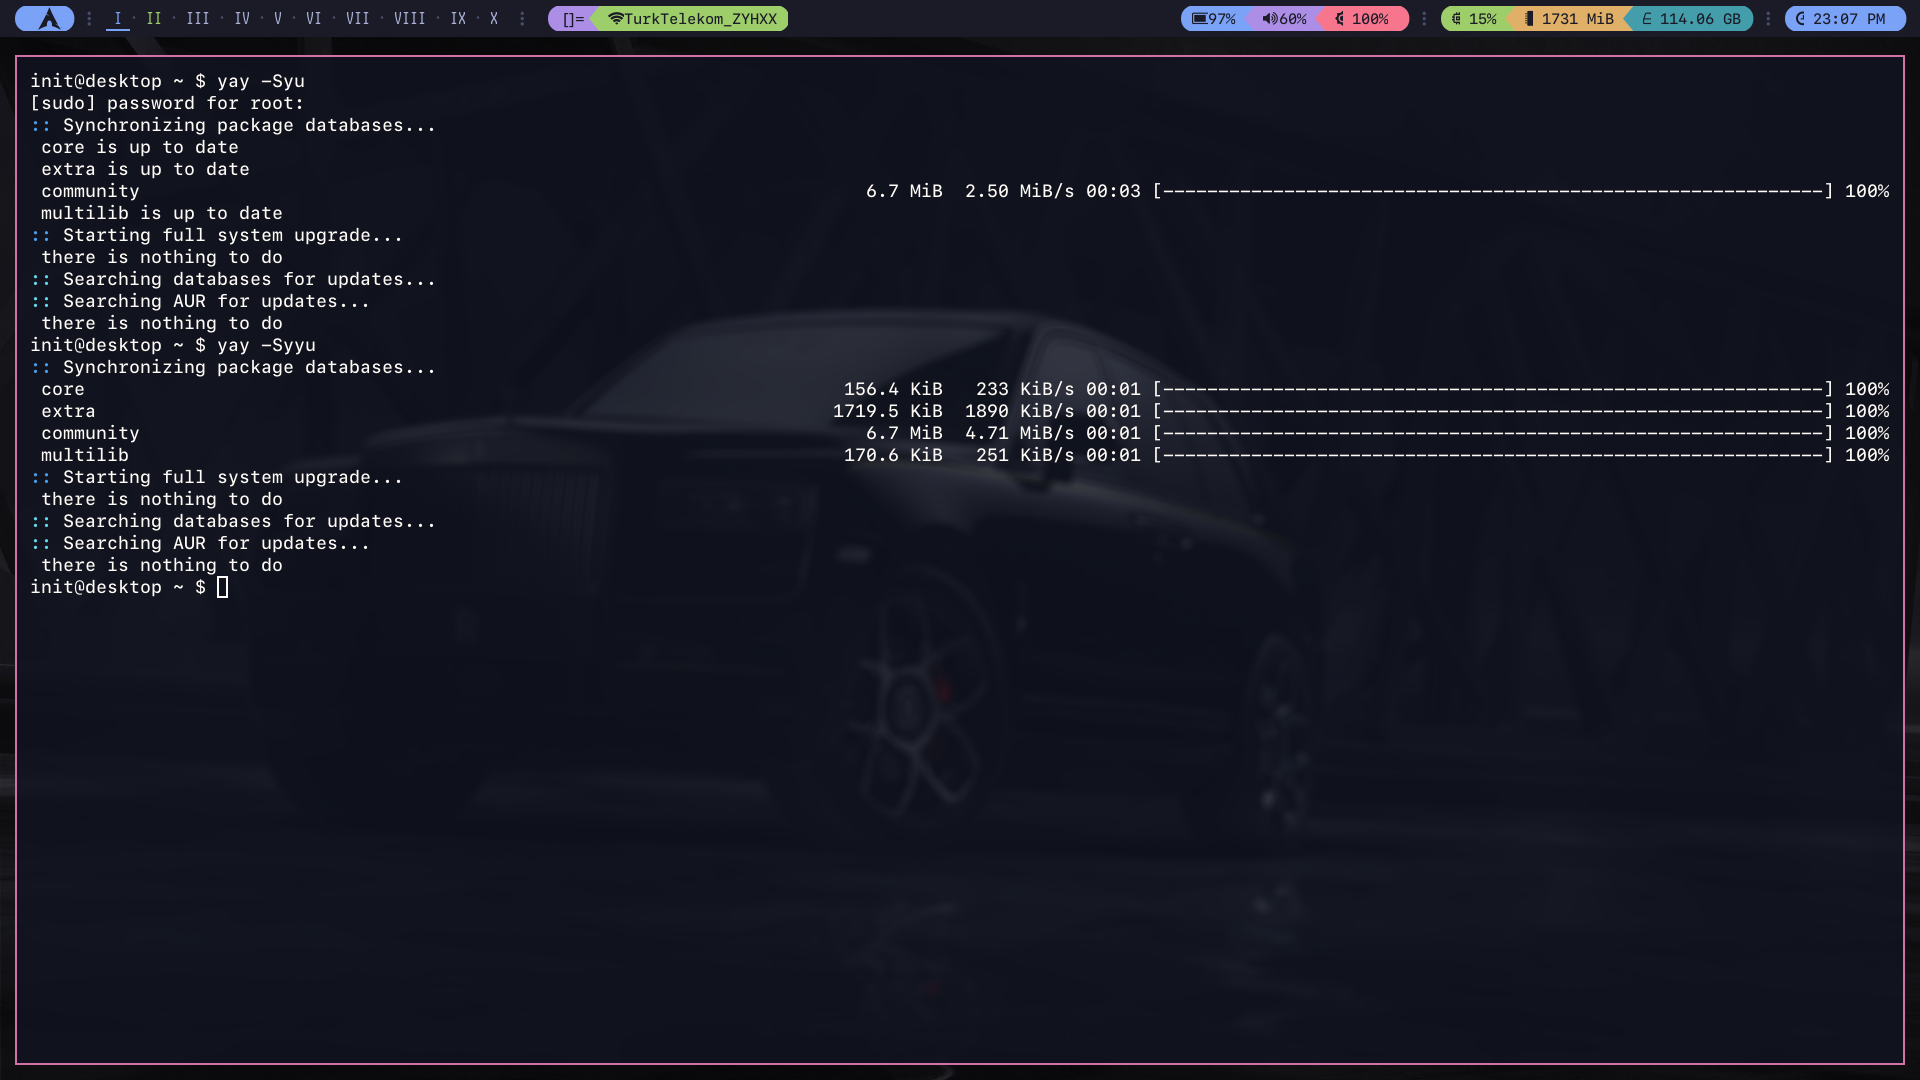The width and height of the screenshot is (1920, 1080).
Task: Switch to workspace VIII
Action: tap(409, 19)
